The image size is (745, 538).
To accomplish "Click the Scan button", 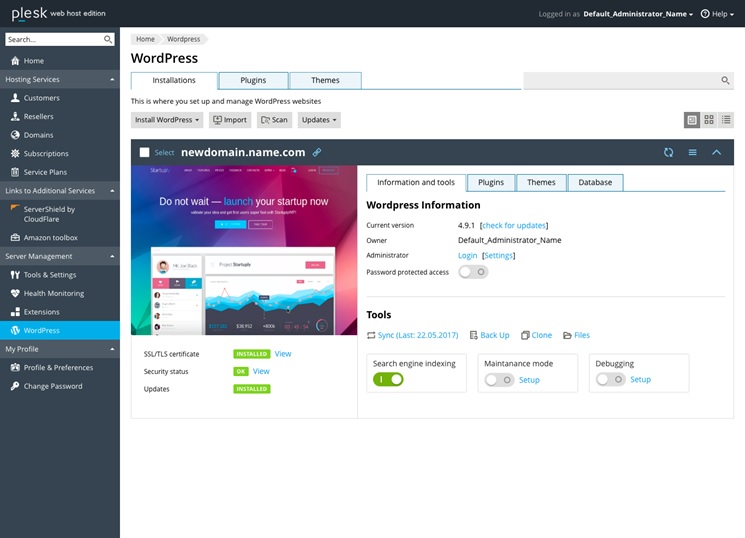I will point(274,120).
